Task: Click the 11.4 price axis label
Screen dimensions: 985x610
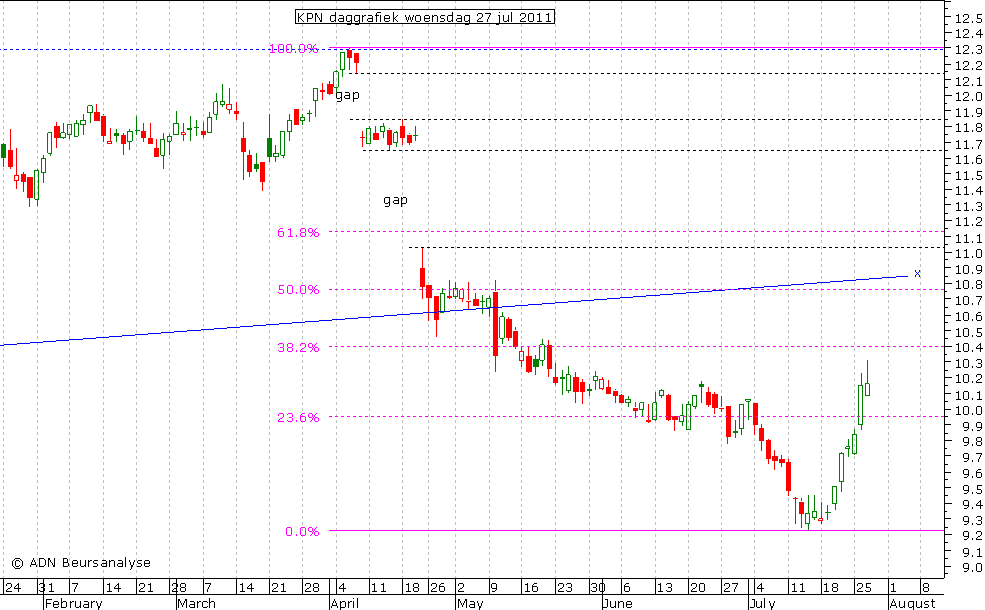Action: point(969,191)
